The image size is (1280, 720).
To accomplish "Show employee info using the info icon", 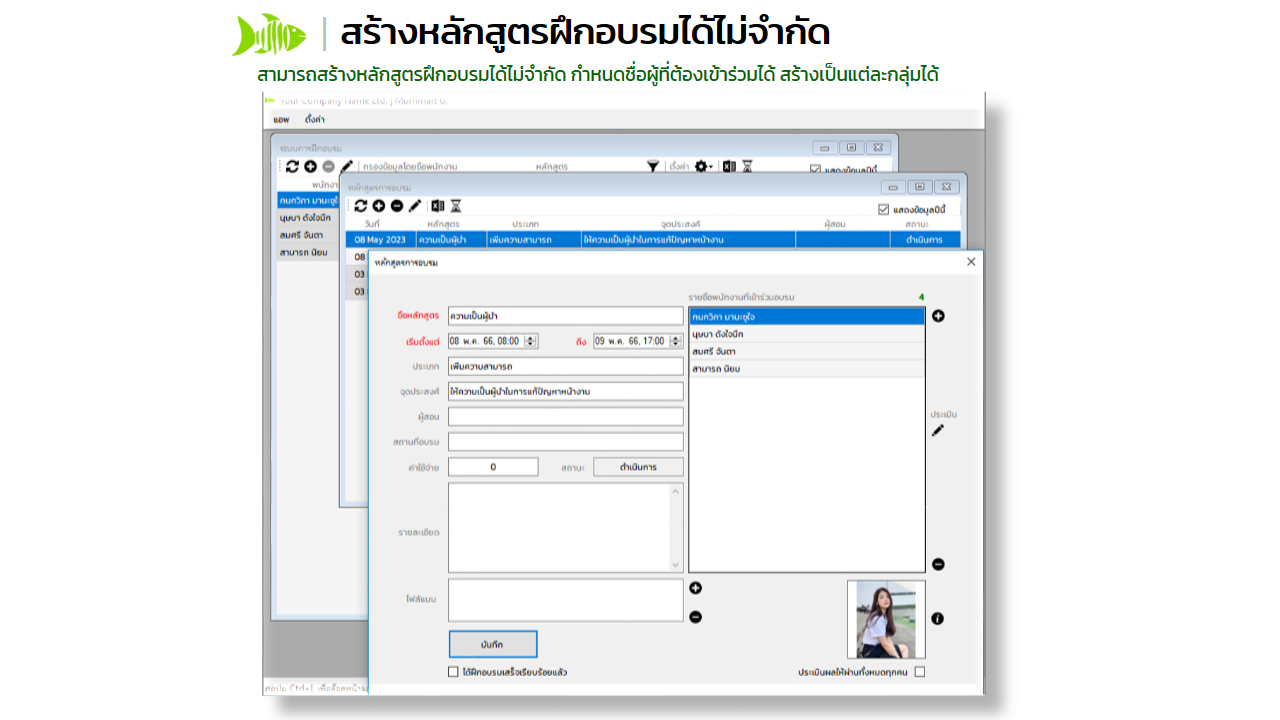I will [x=938, y=619].
